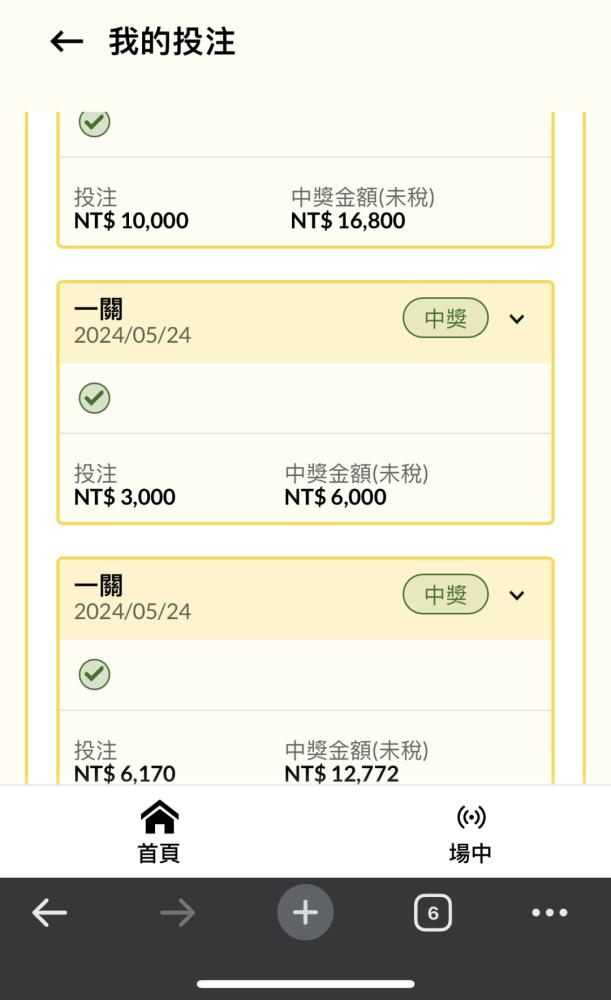Click 中獎 badge on the NT$ 12,772 win card
This screenshot has width=611, height=1000.
click(445, 594)
